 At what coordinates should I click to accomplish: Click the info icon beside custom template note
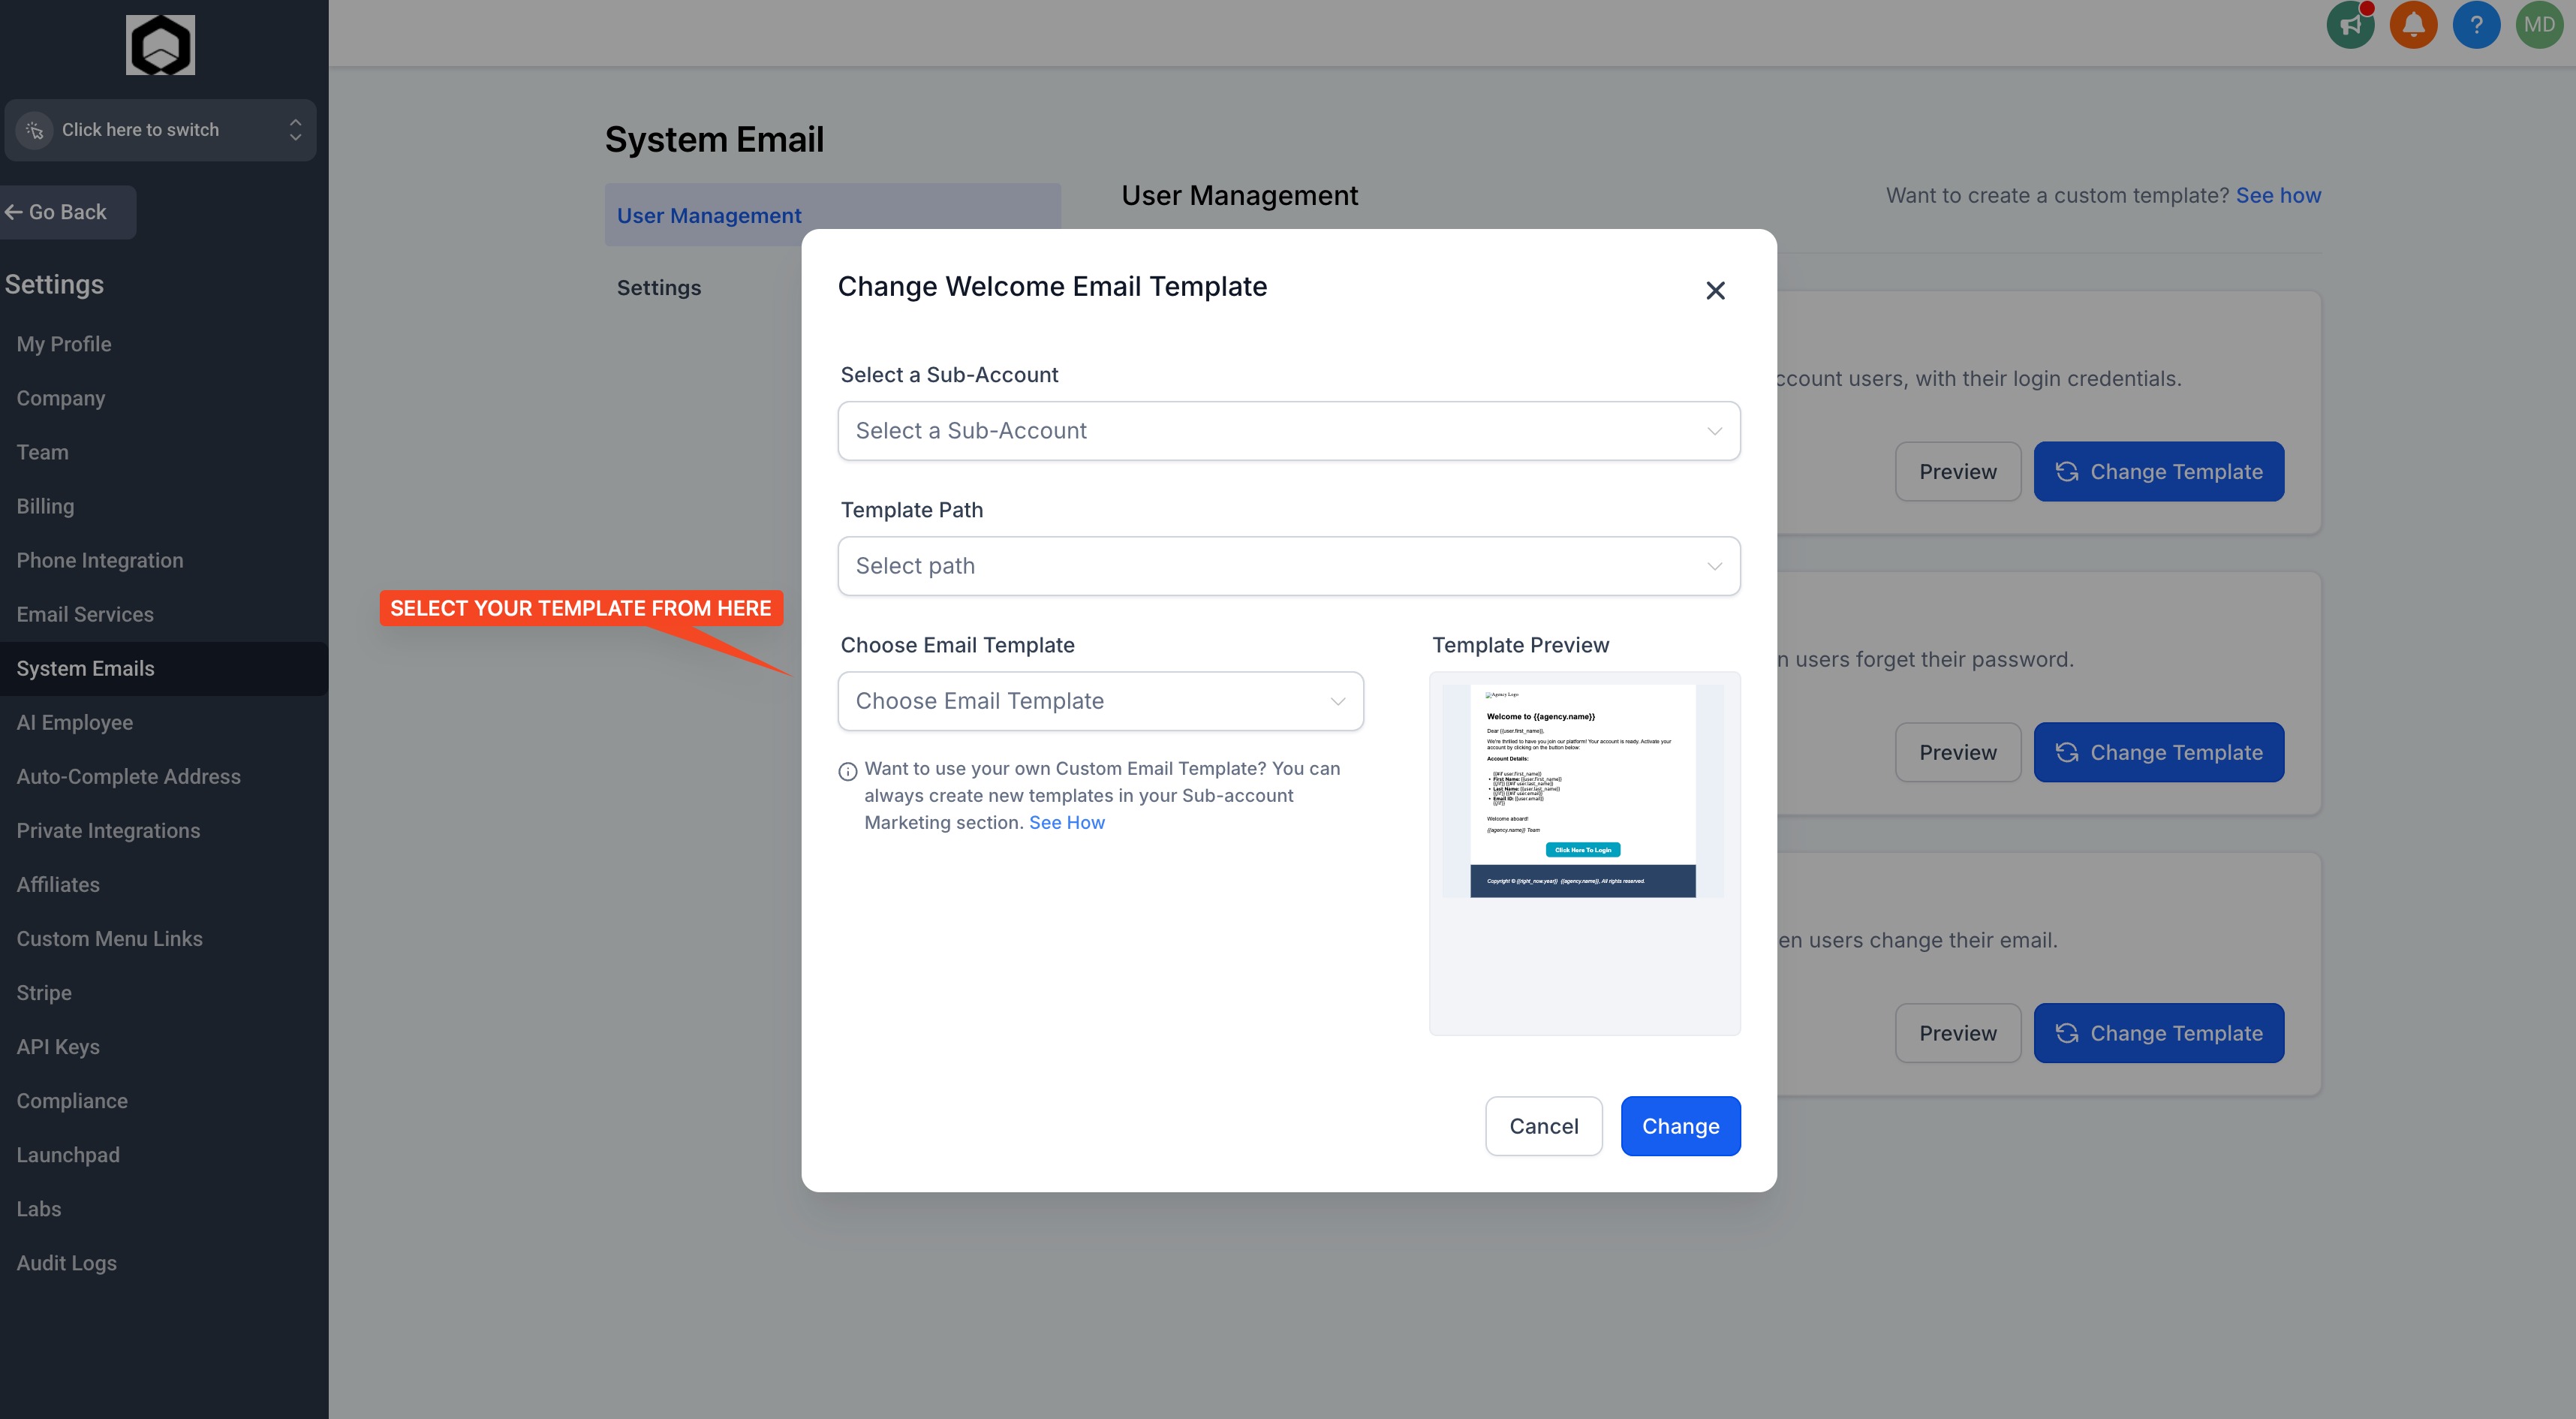[848, 771]
